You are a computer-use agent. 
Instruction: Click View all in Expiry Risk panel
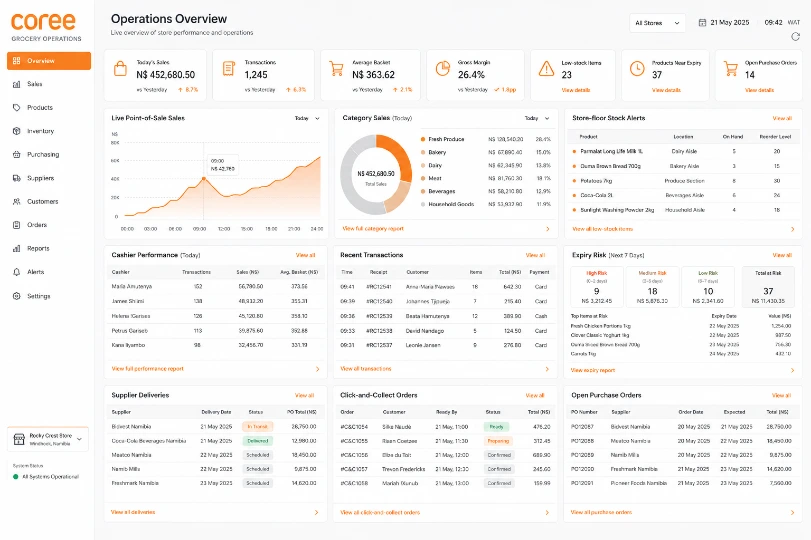[x=782, y=255]
